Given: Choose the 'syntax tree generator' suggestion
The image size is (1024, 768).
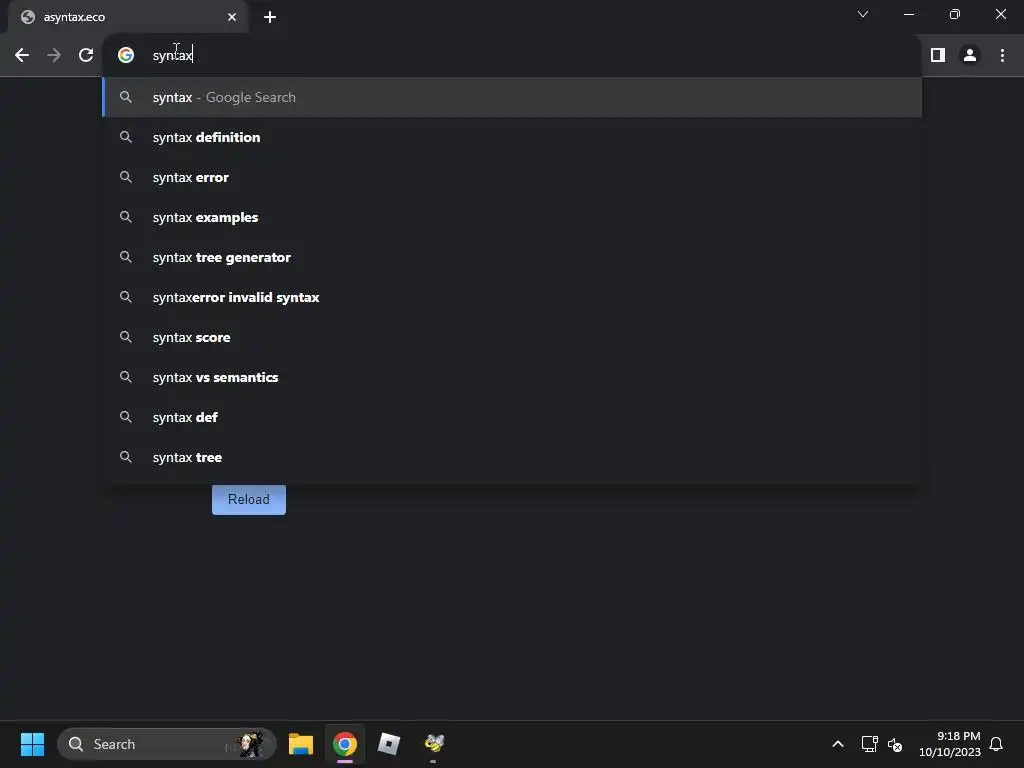Looking at the screenshot, I should tap(512, 257).
